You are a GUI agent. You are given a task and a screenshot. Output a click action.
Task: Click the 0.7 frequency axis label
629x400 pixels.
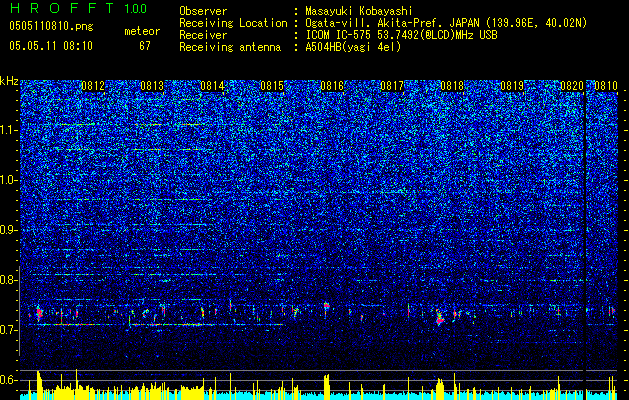[9, 330]
